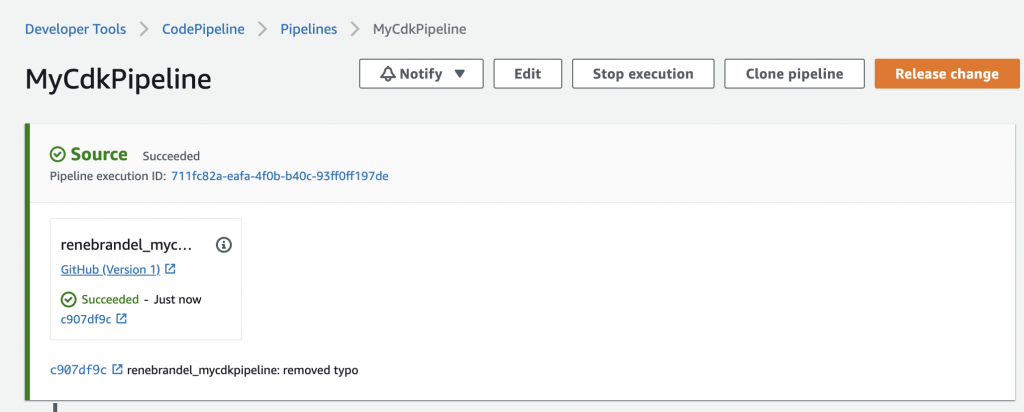Click the green checkmark beside Succeeded - Just now
1024x412 pixels.
69,300
